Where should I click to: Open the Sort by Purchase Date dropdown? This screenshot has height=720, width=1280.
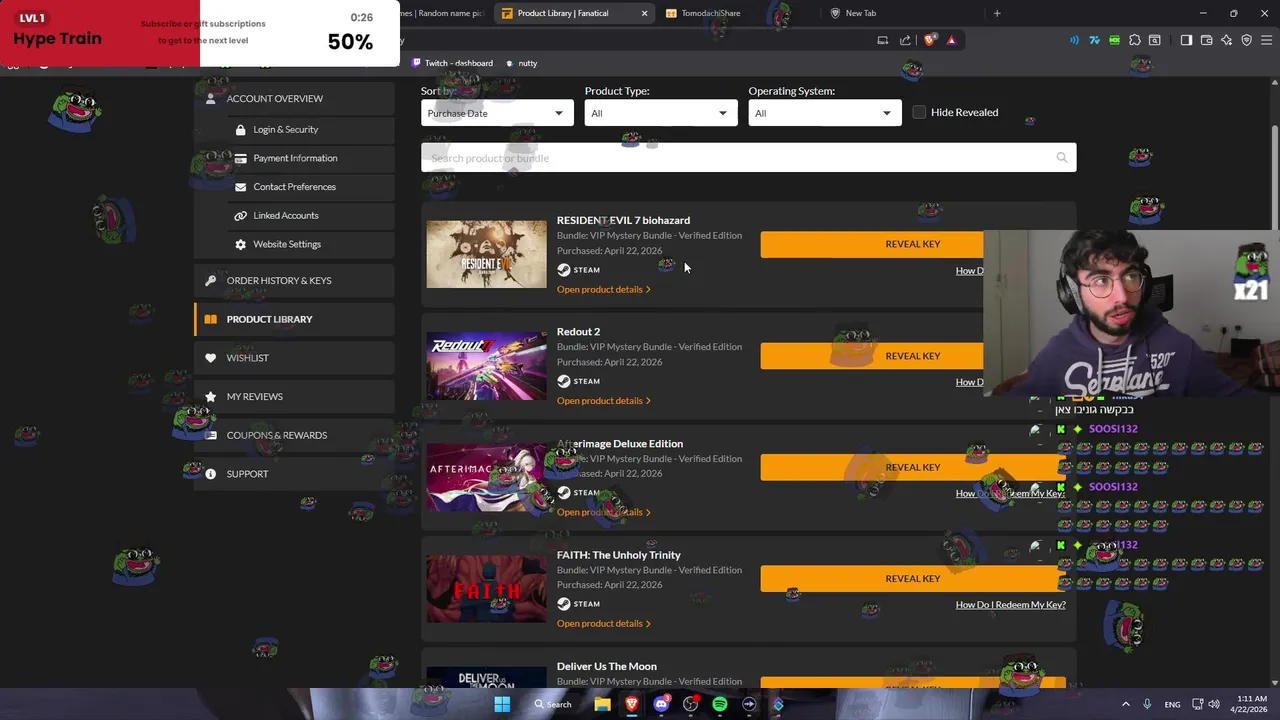497,113
